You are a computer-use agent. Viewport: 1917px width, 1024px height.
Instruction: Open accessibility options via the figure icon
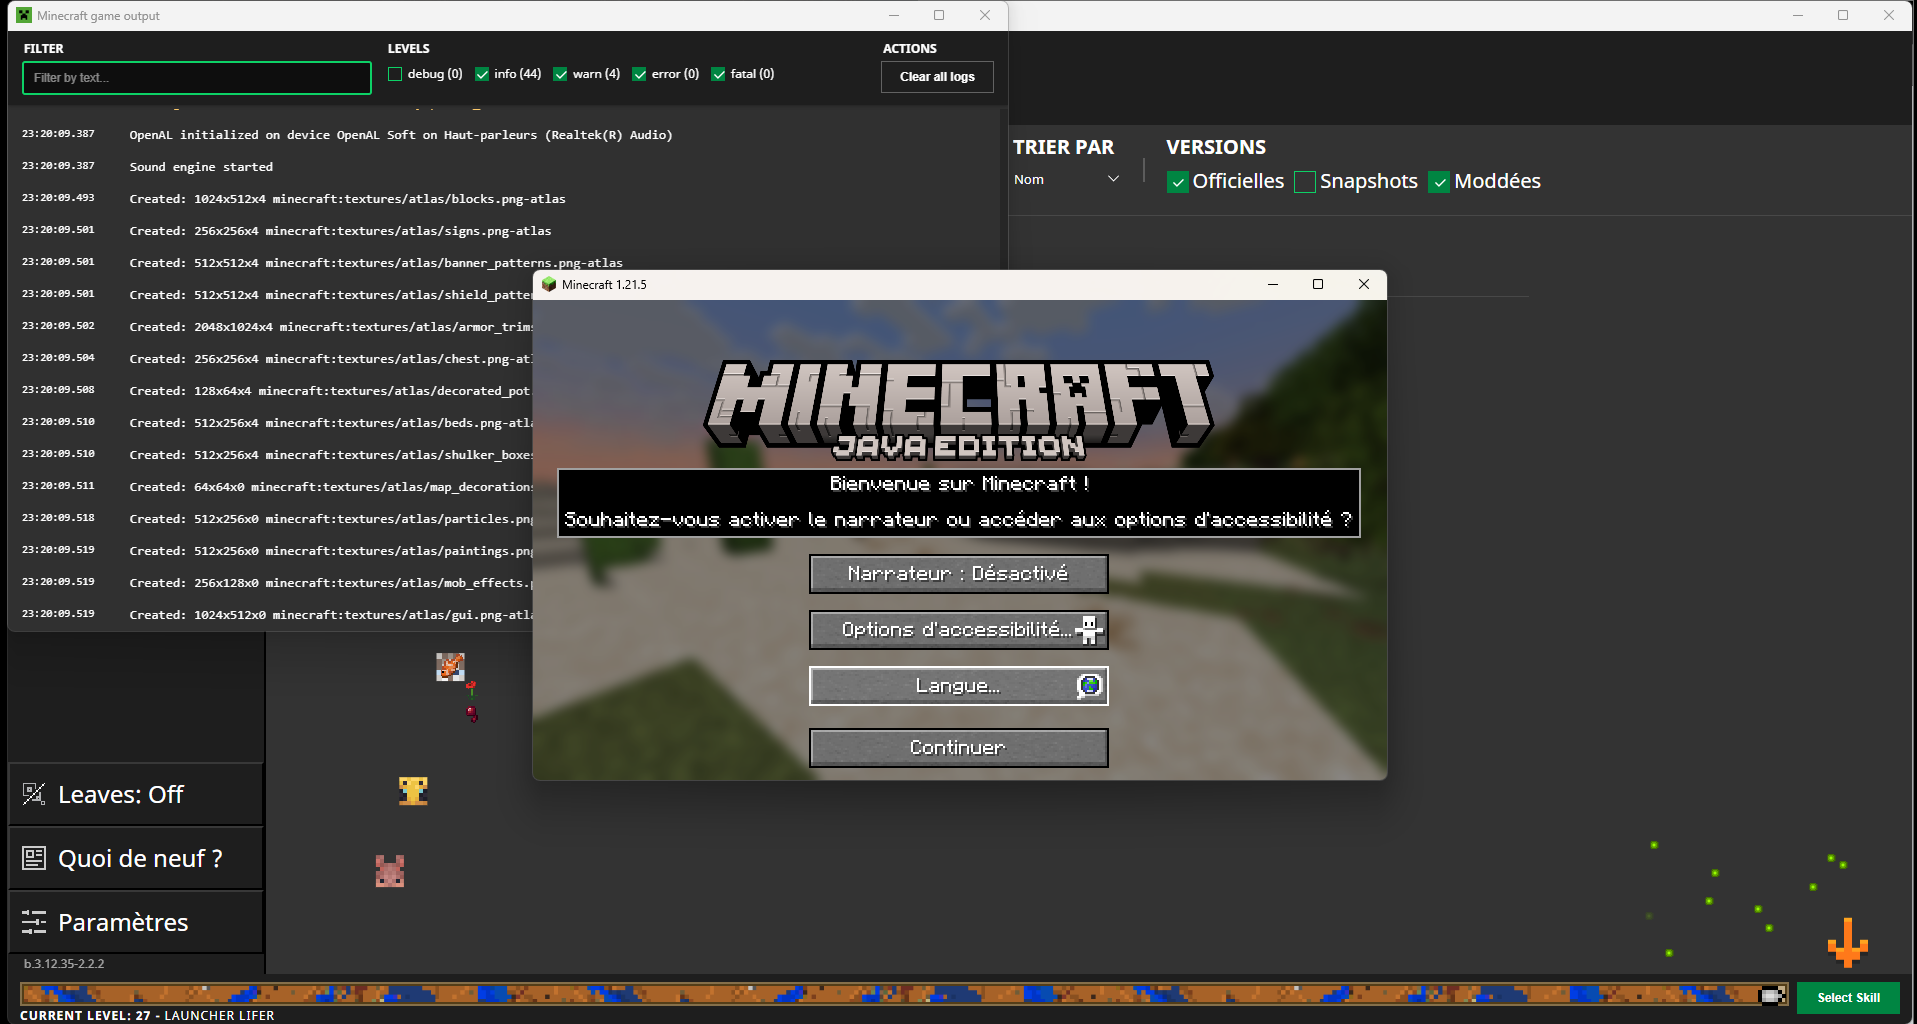point(1089,630)
